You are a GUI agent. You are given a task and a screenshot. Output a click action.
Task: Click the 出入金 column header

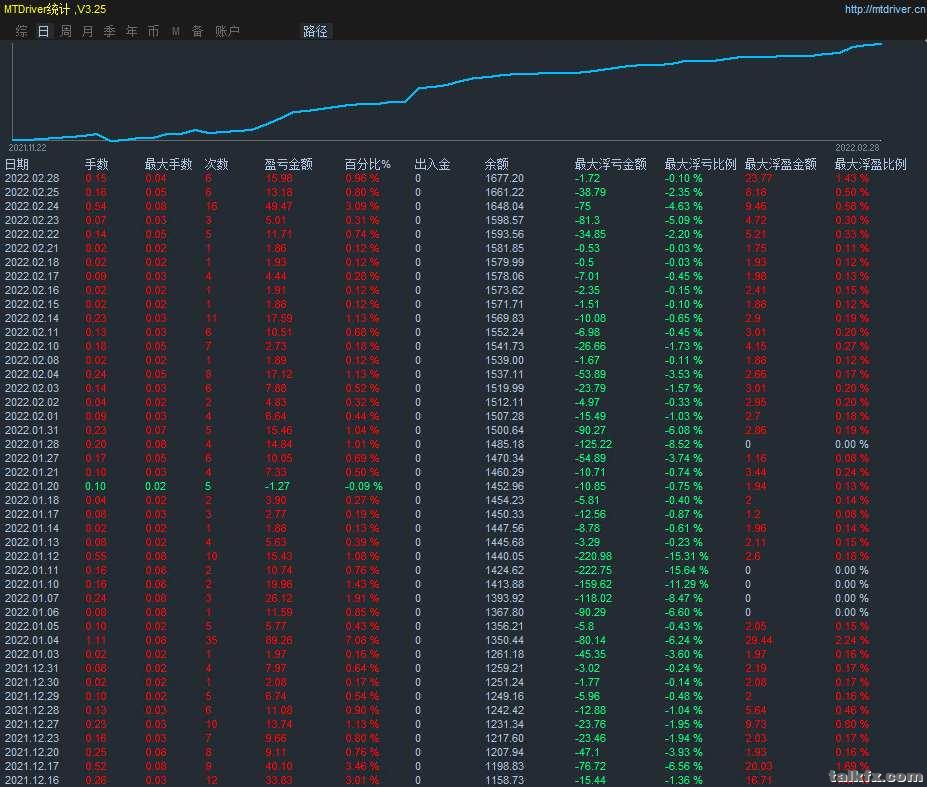(x=432, y=164)
